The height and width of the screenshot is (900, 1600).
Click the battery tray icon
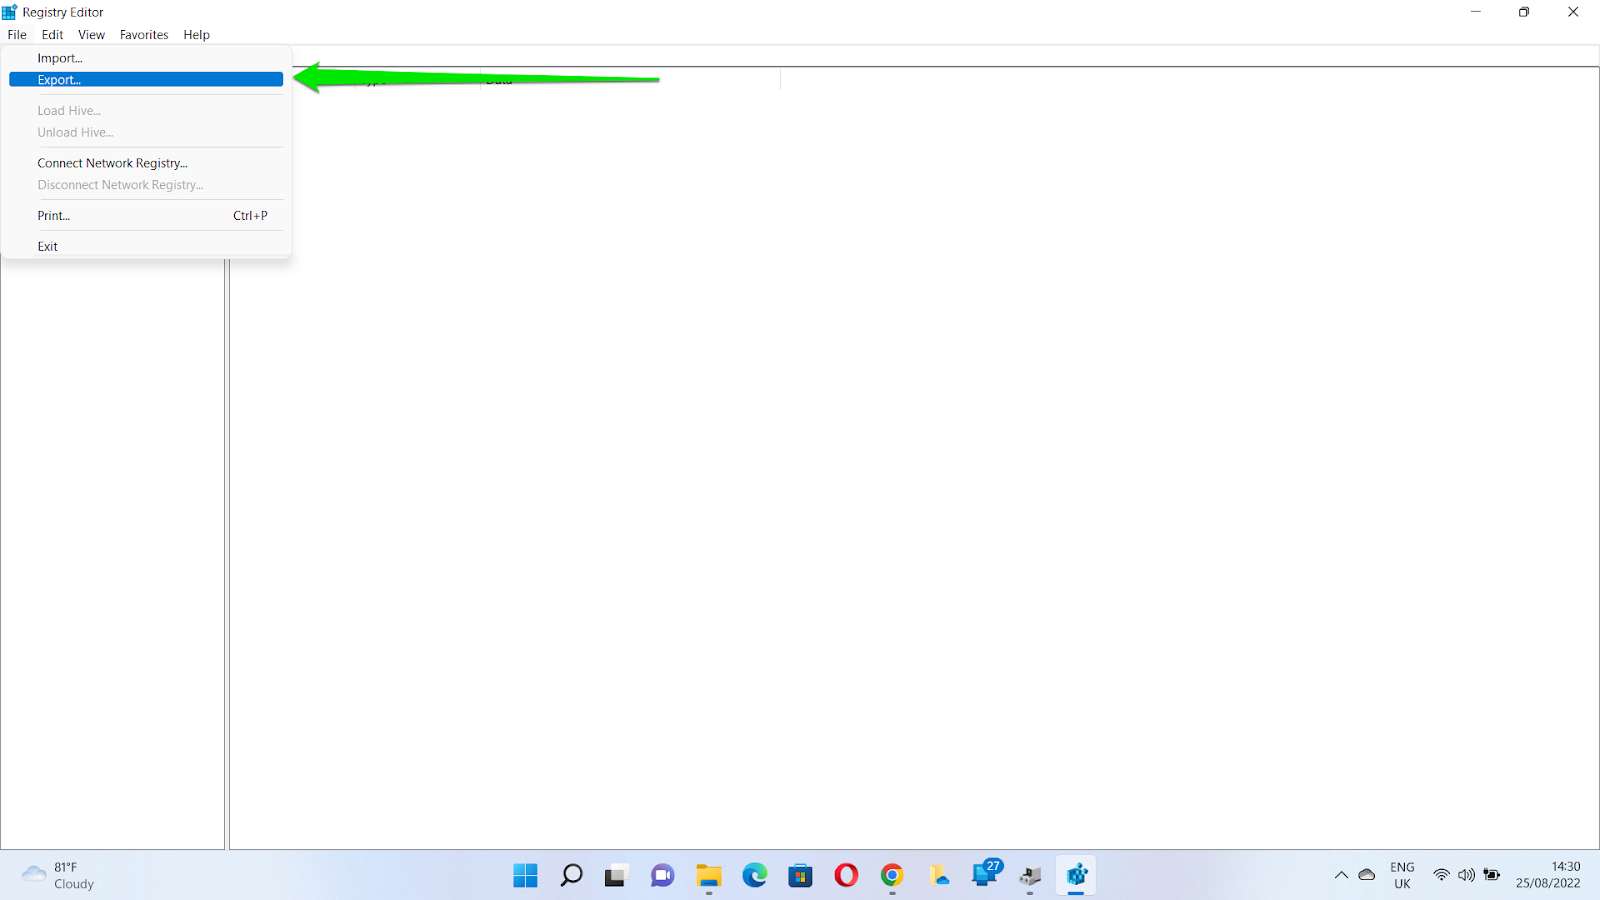(1492, 875)
